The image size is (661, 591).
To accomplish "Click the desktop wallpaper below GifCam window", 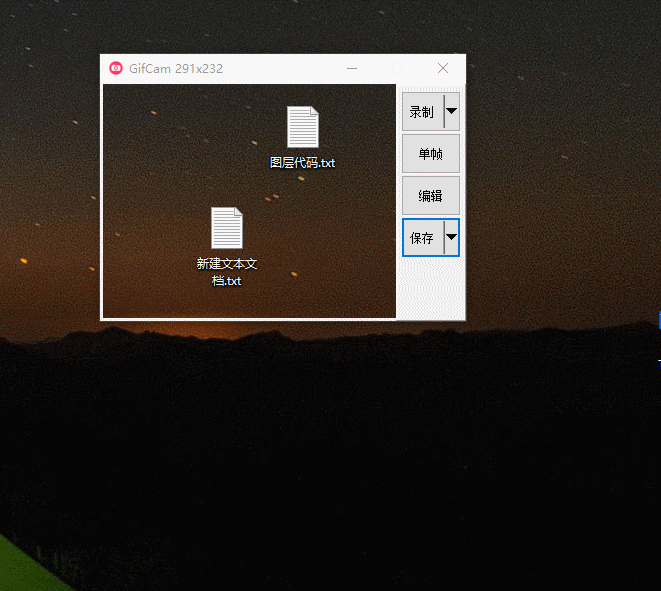I will (x=300, y=450).
